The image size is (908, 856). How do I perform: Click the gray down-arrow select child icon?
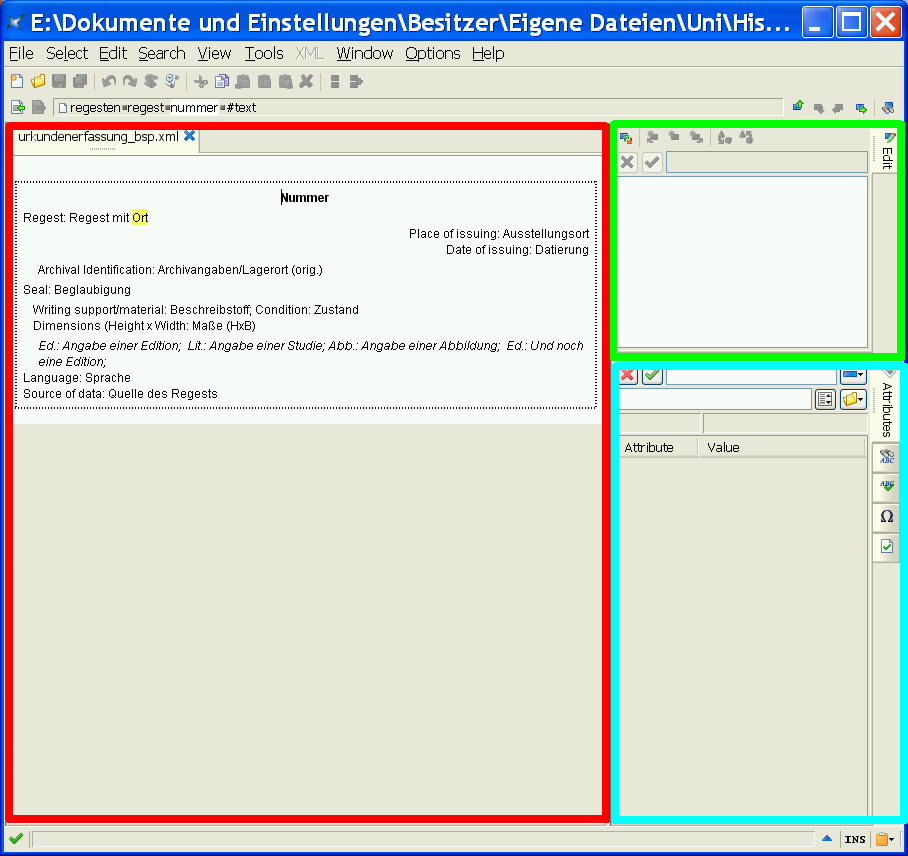tap(819, 108)
